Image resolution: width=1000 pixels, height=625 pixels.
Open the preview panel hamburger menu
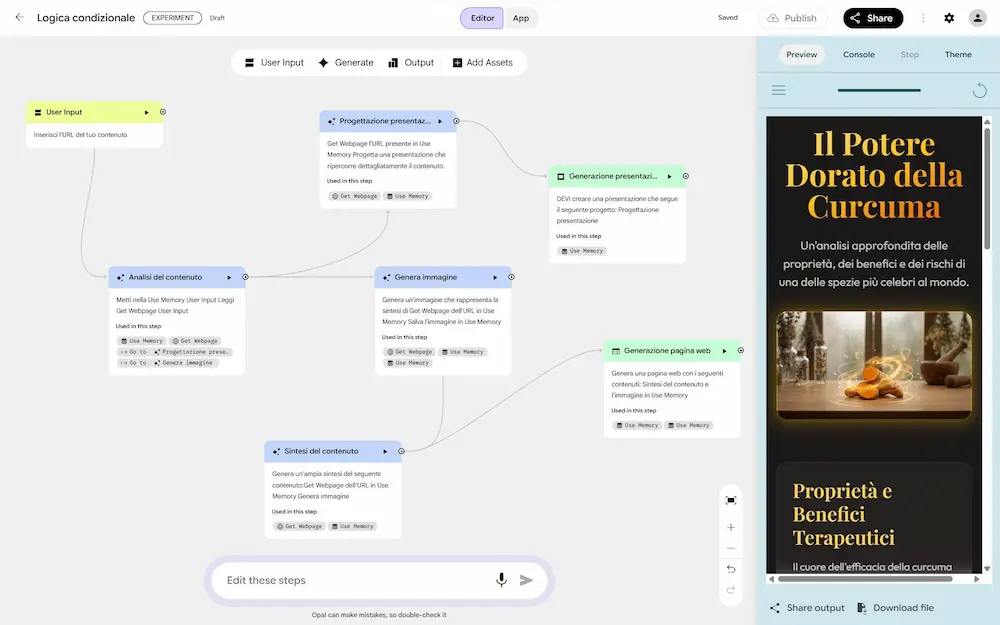(x=778, y=90)
